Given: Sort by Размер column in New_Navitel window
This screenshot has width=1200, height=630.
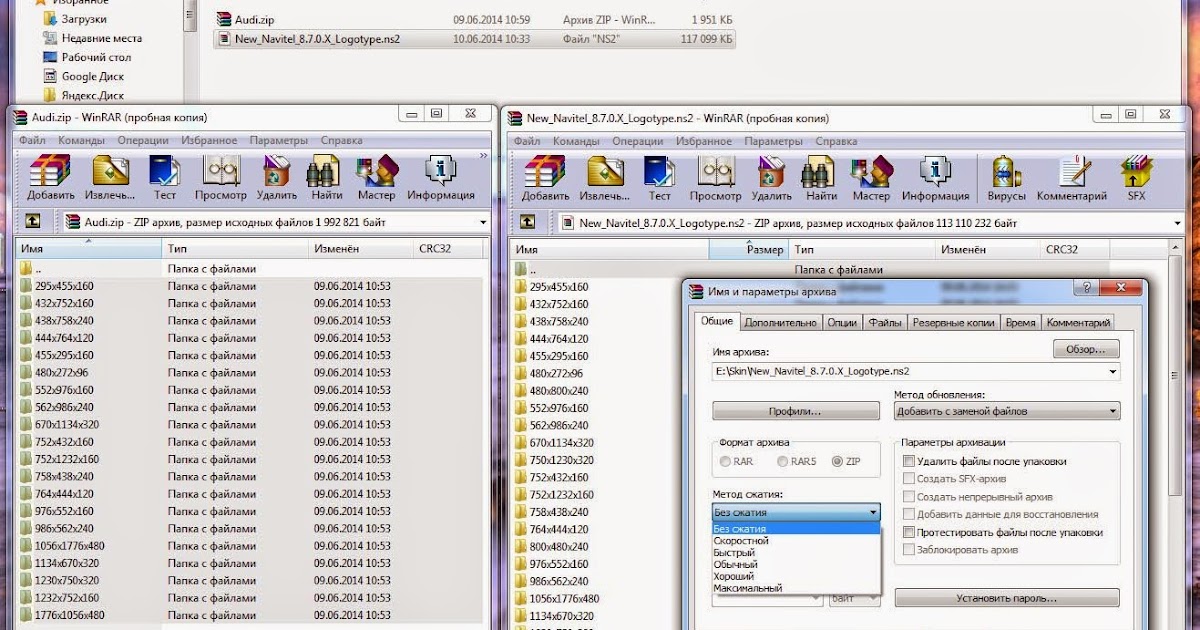Looking at the screenshot, I should [x=748, y=248].
